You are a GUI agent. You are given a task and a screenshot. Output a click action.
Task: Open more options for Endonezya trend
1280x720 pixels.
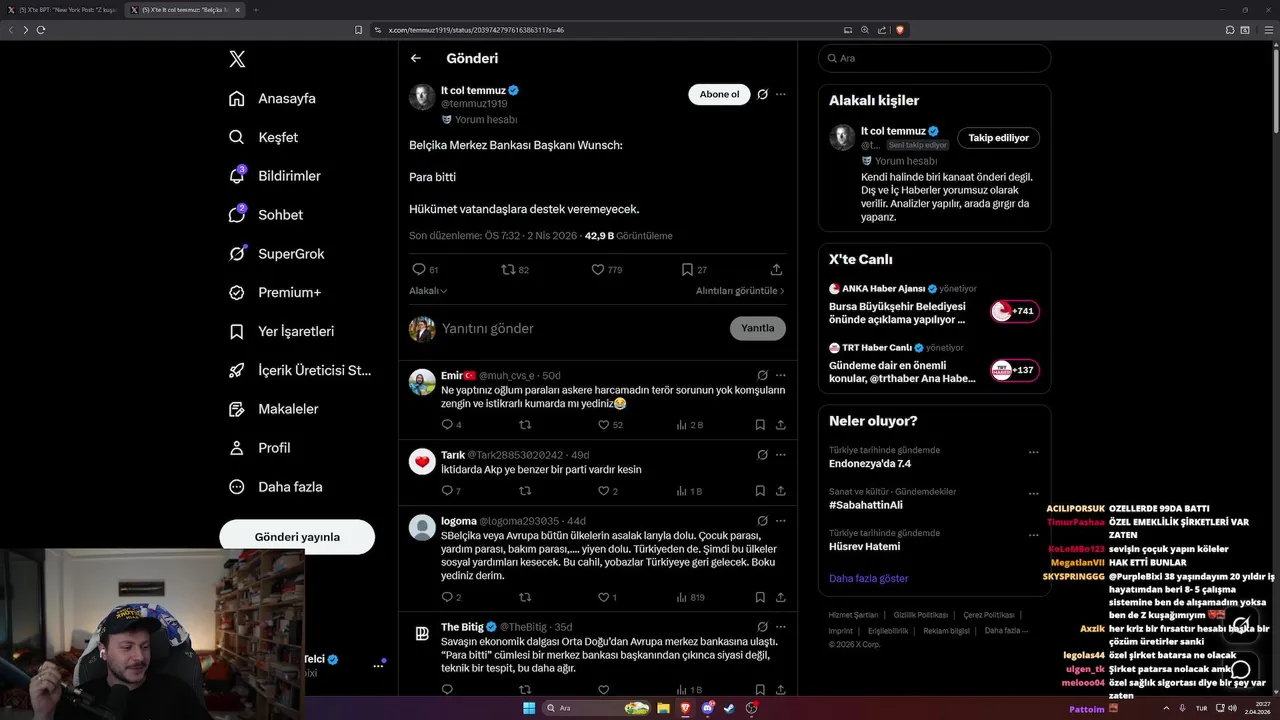(1034, 452)
